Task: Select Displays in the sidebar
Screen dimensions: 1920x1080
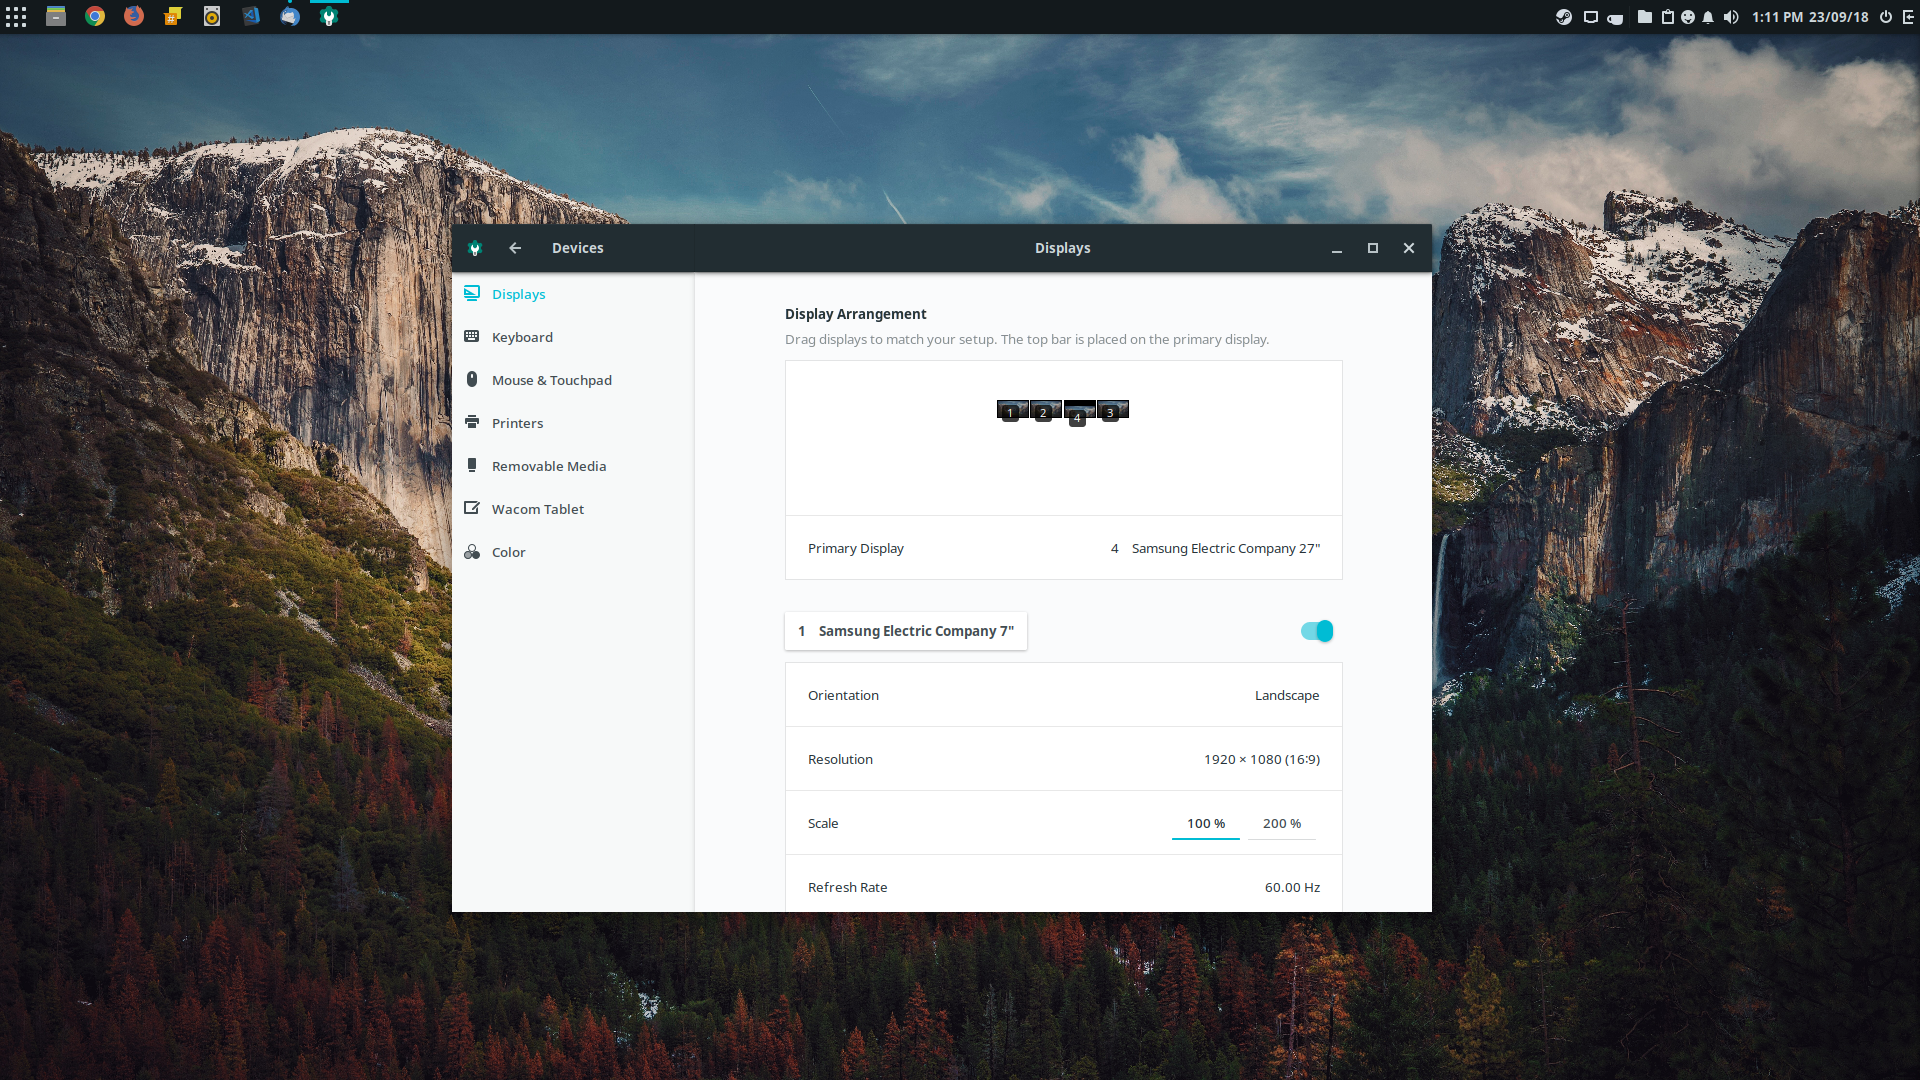Action: point(572,294)
